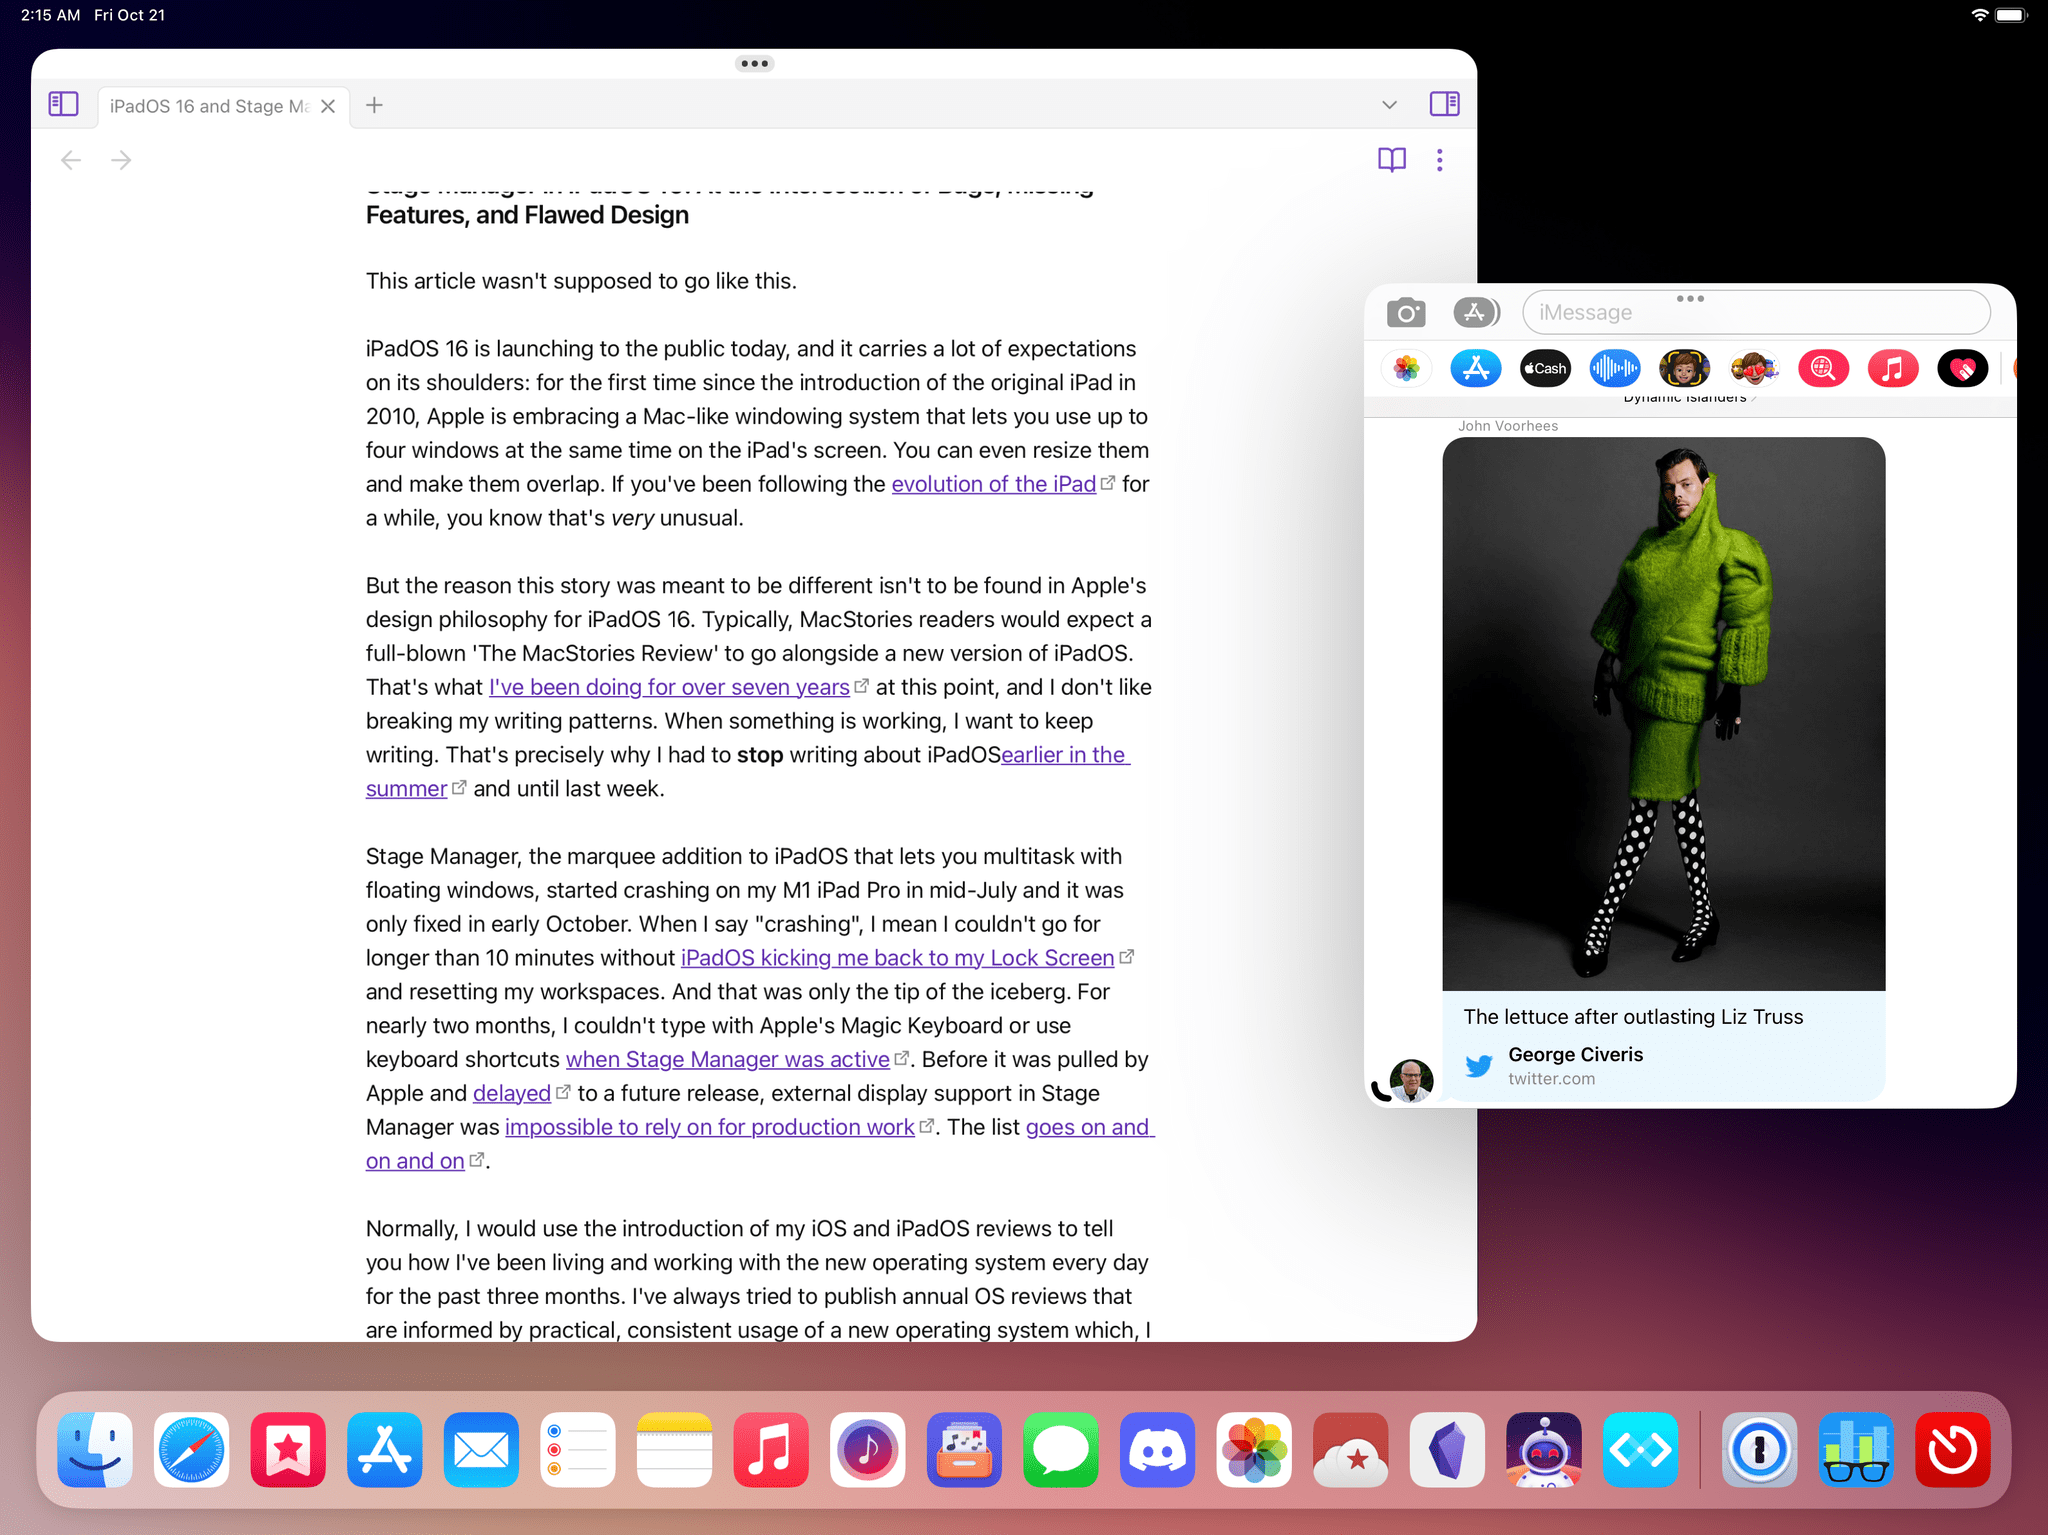Open Discord from dock
This screenshot has height=1535, width=2048.
pyautogui.click(x=1156, y=1448)
